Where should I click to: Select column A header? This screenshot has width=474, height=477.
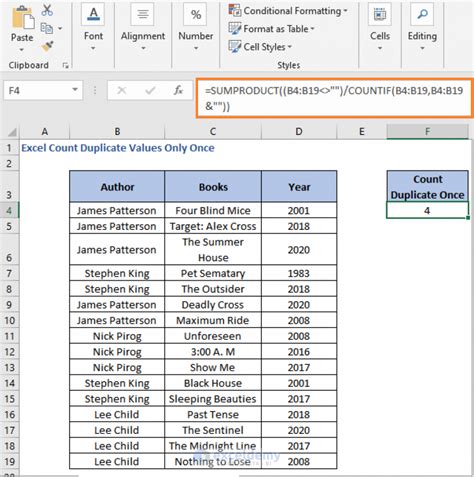44,132
